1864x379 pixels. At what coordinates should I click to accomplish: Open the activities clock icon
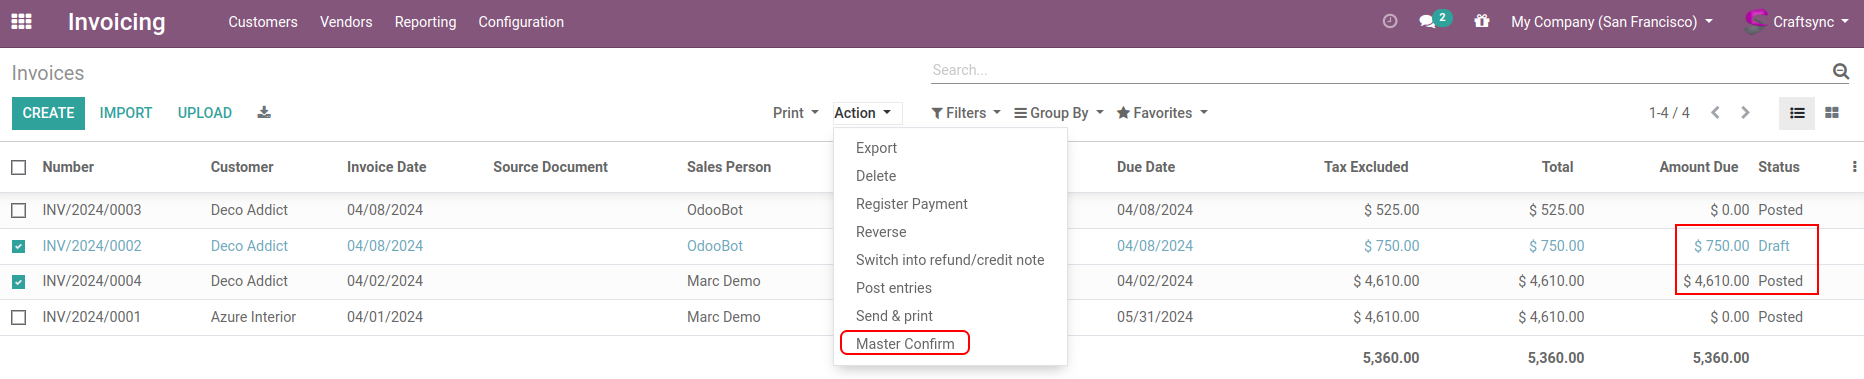[1389, 21]
